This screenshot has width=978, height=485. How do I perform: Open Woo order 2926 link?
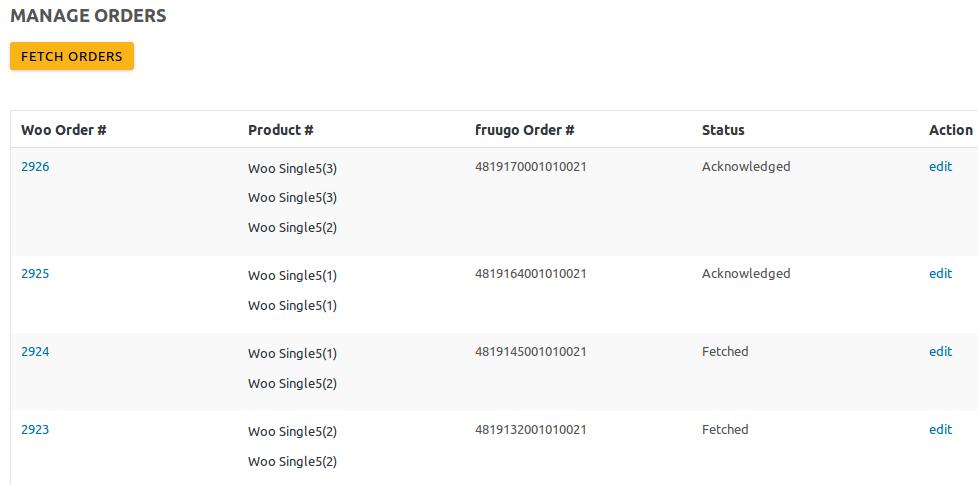pyautogui.click(x=35, y=167)
